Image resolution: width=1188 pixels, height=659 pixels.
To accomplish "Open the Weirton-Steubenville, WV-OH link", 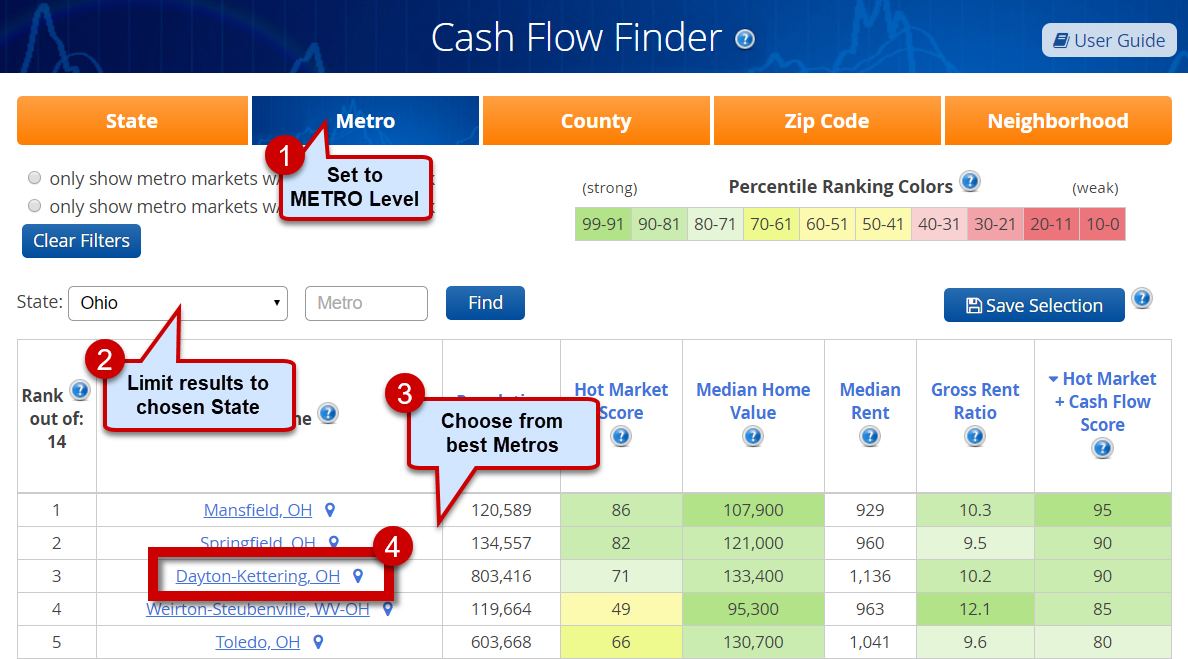I will point(258,609).
